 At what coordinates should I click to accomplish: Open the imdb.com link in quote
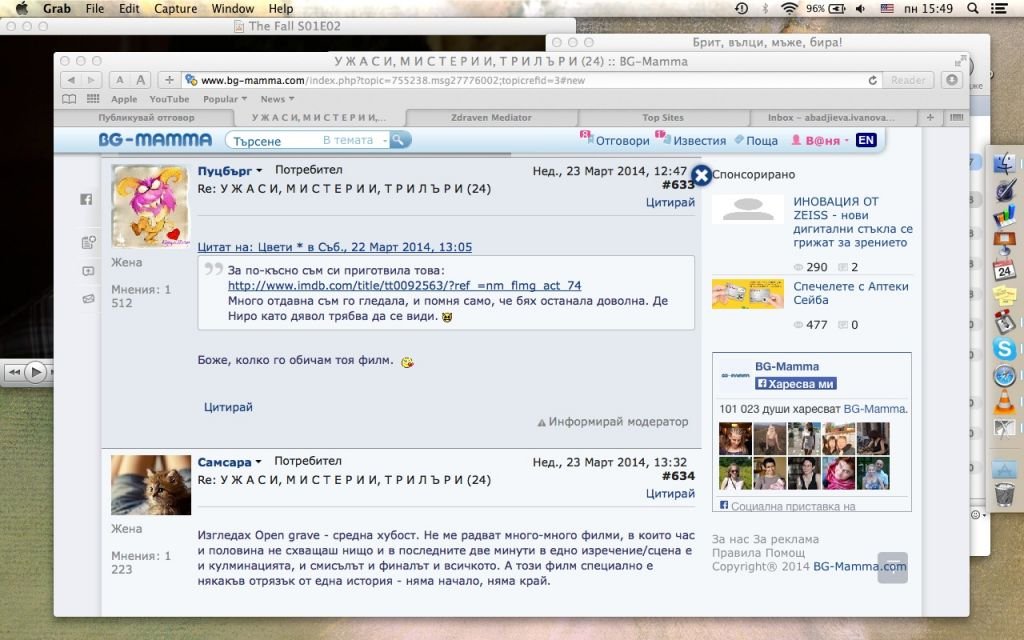[404, 285]
